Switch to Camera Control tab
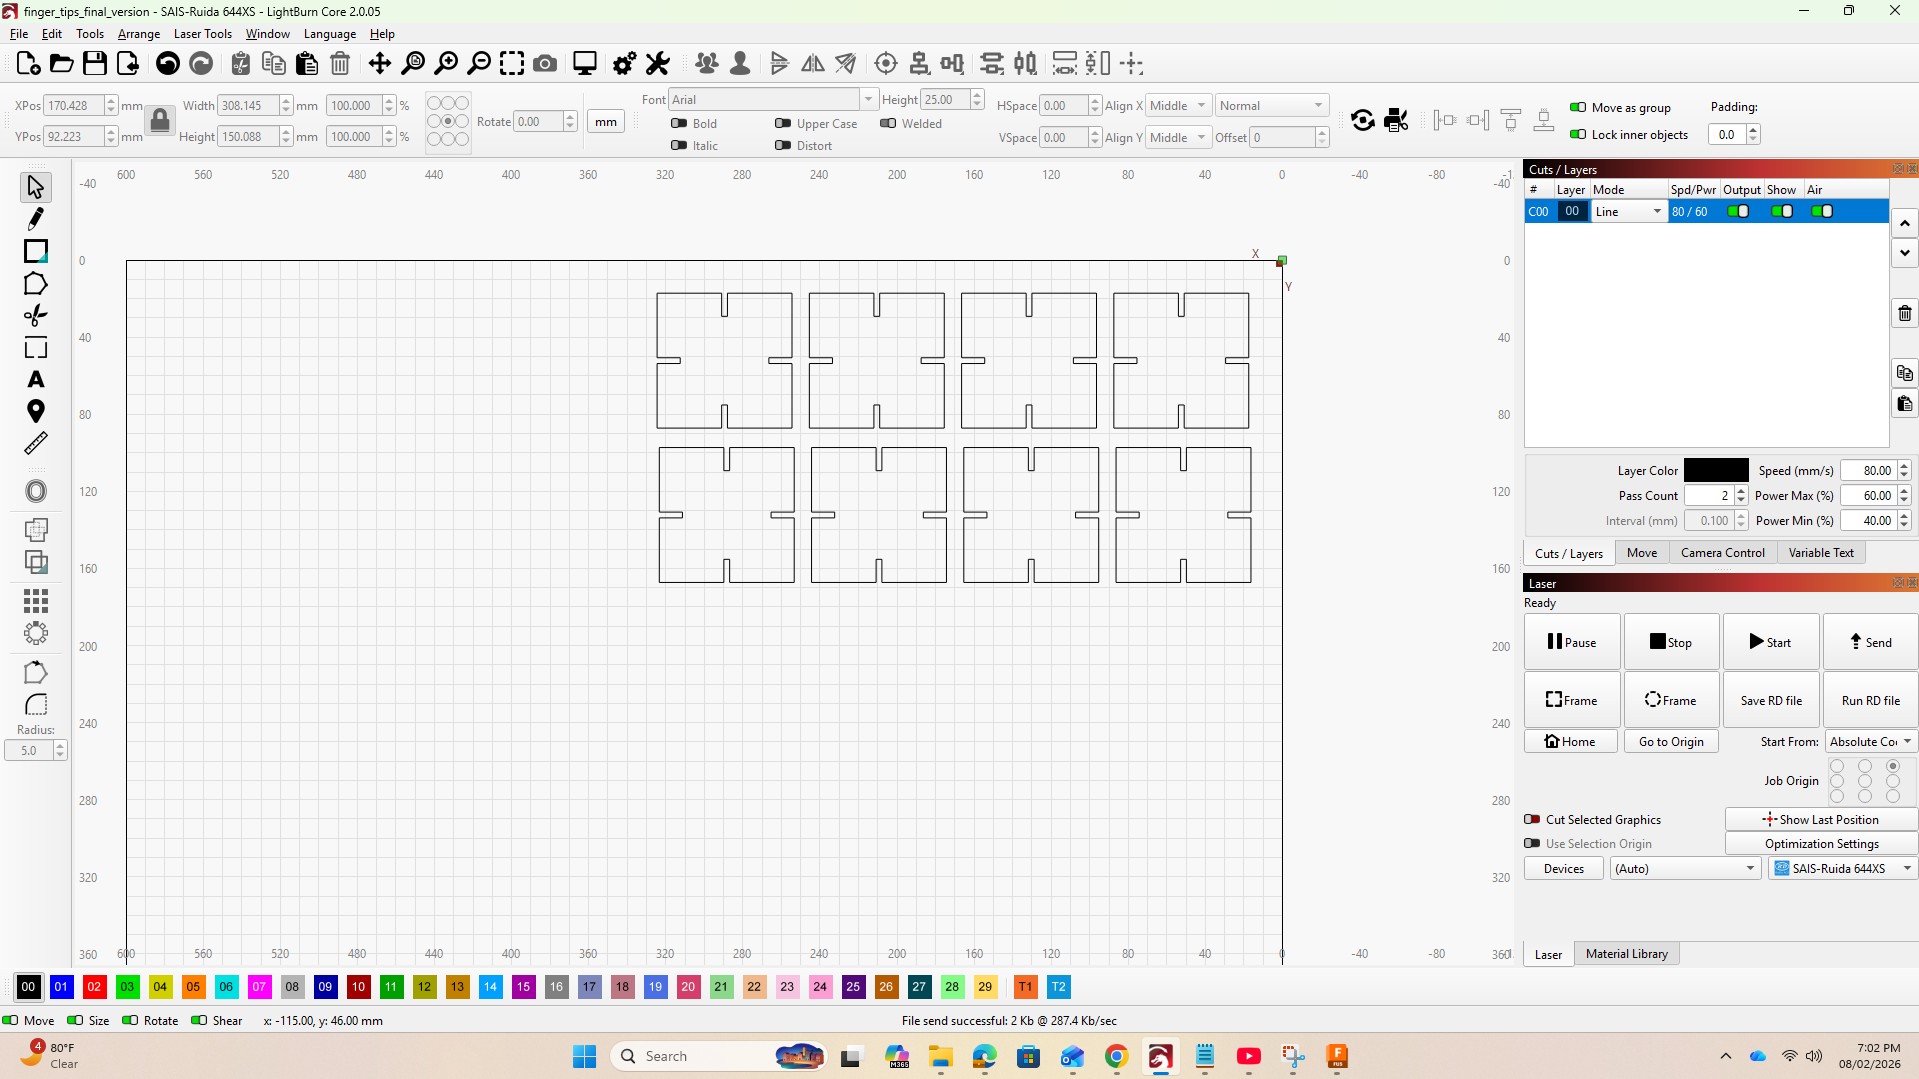The image size is (1919, 1079). [x=1722, y=553]
